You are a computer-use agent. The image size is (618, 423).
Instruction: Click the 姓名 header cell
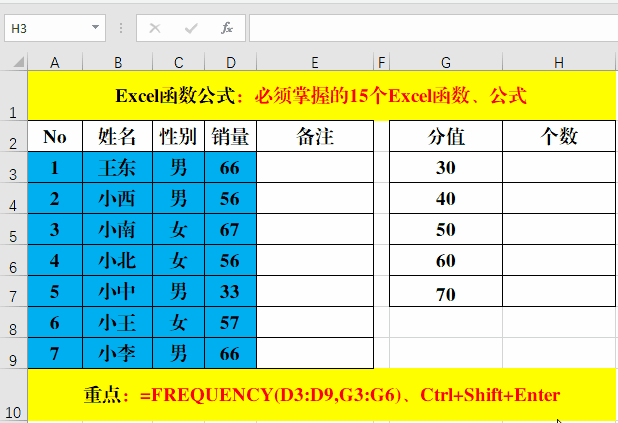117,136
